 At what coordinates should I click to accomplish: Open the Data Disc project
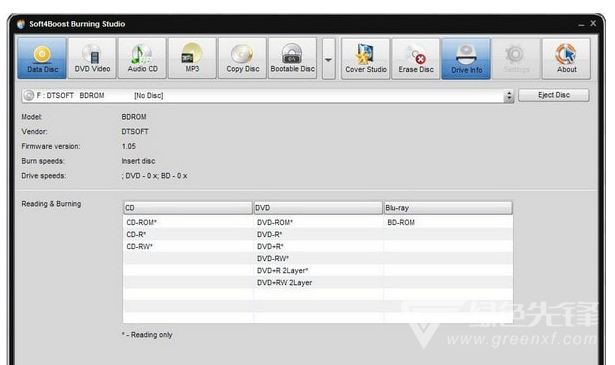[x=42, y=58]
